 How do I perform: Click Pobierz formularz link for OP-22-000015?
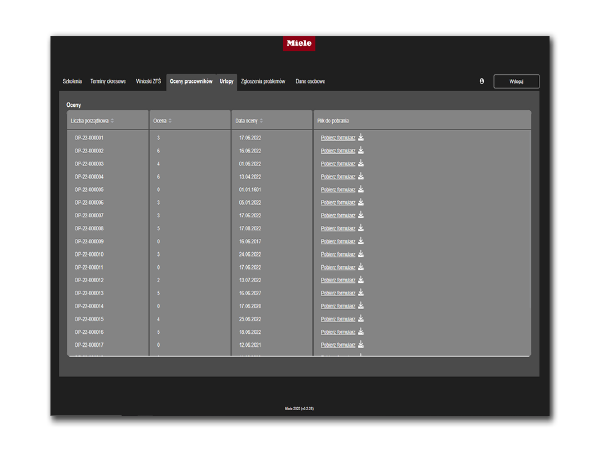(337, 319)
